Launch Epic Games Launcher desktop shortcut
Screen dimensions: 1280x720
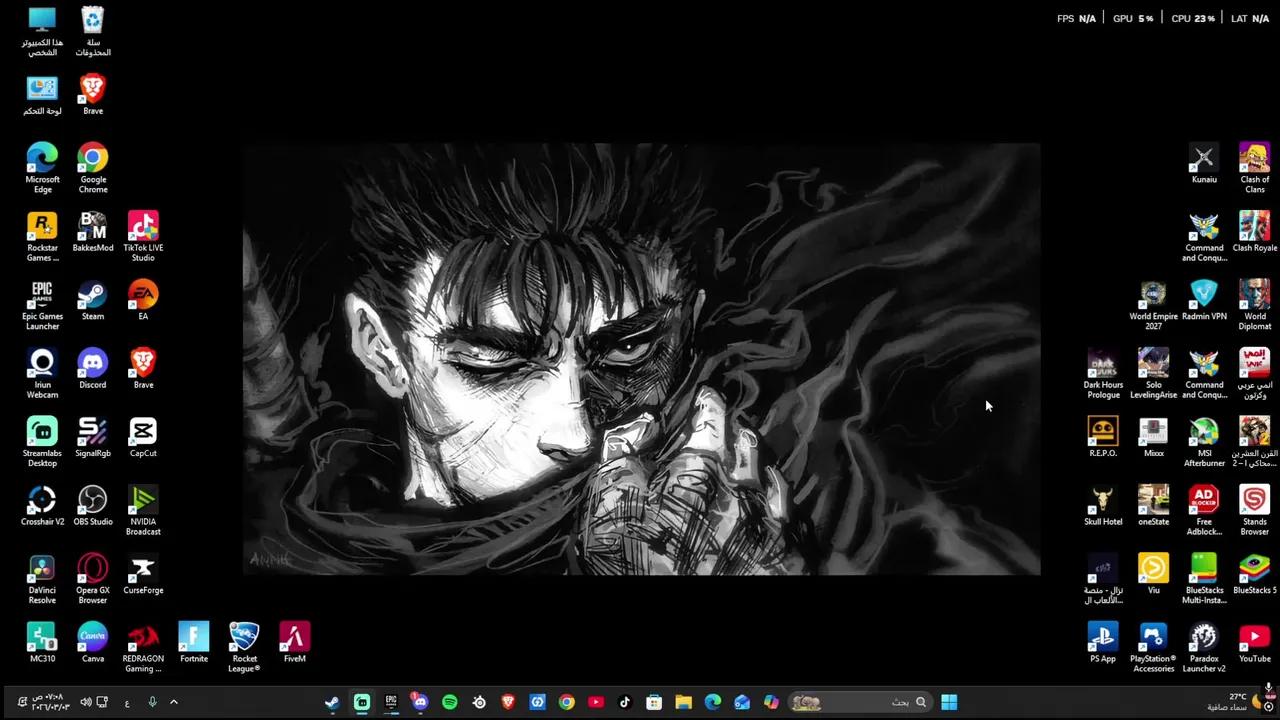(x=42, y=305)
